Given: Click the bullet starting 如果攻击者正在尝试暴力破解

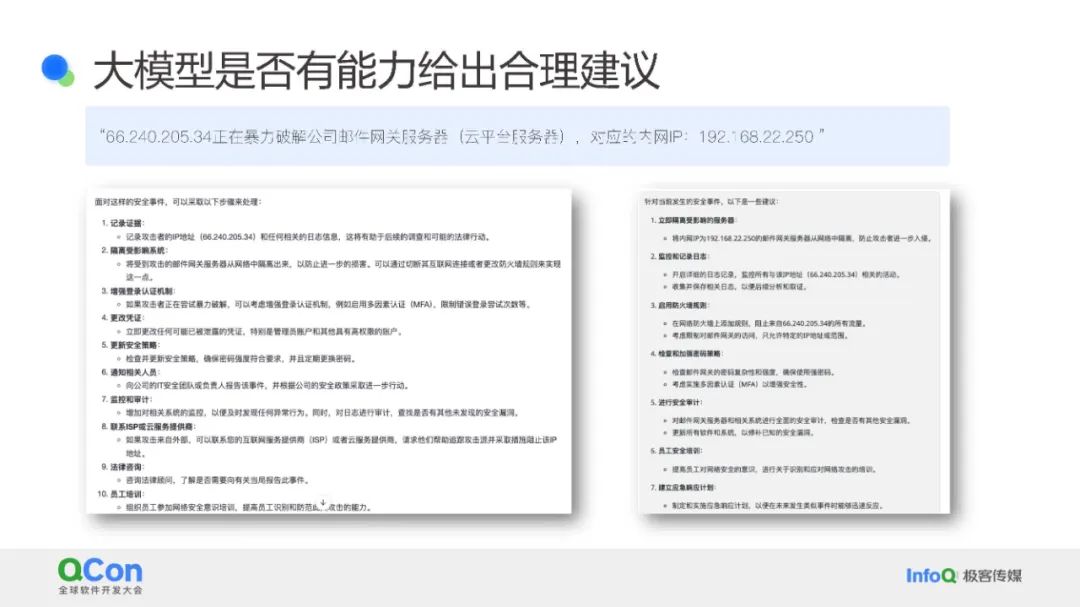Looking at the screenshot, I should pos(328,304).
